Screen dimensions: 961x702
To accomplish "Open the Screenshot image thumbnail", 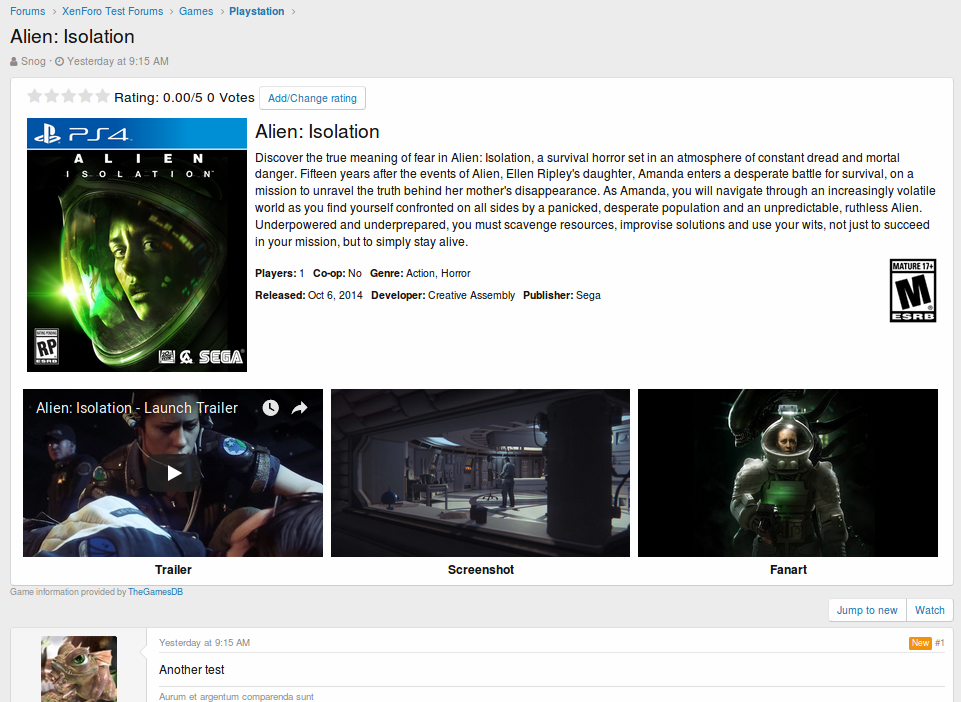I will point(480,473).
